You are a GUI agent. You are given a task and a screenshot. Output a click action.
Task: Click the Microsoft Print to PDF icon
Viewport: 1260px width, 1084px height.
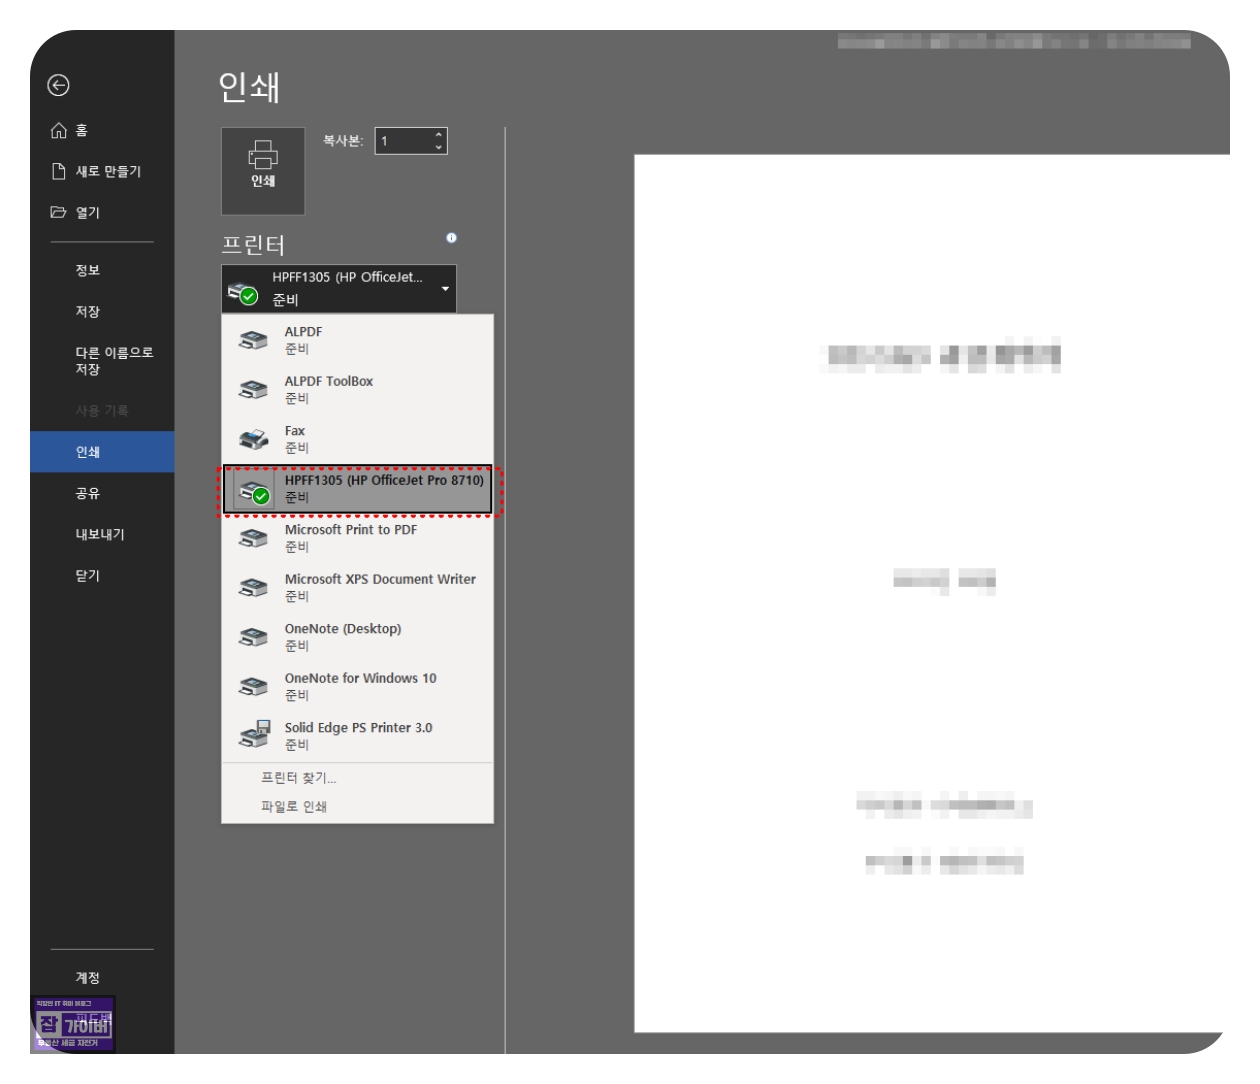tap(253, 538)
